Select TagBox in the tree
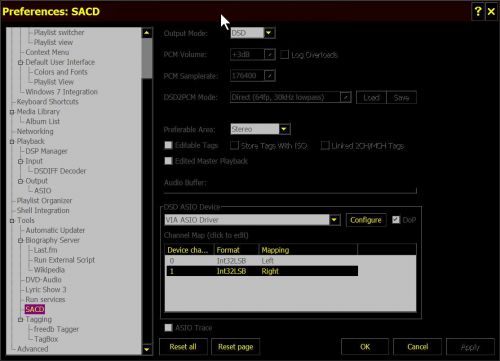500x361 pixels. [x=46, y=339]
